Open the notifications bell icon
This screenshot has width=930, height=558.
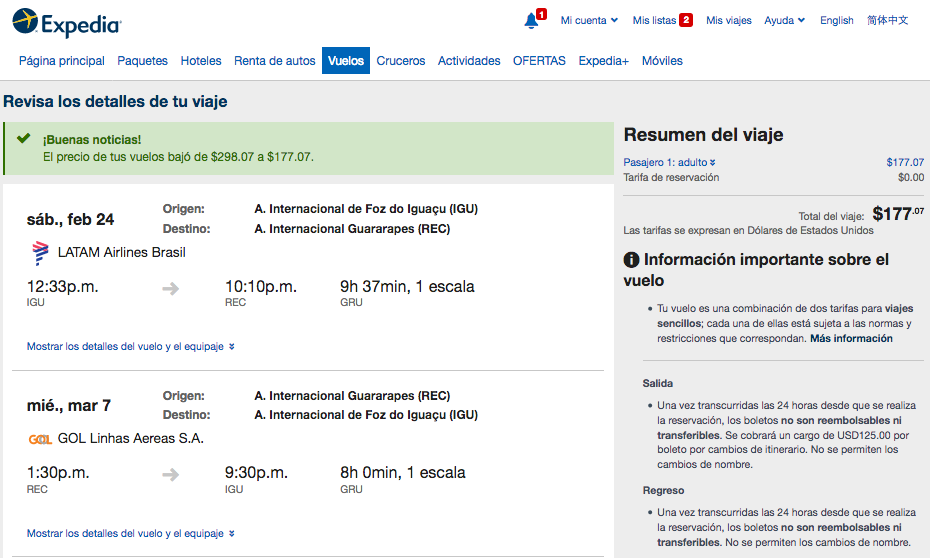531,21
